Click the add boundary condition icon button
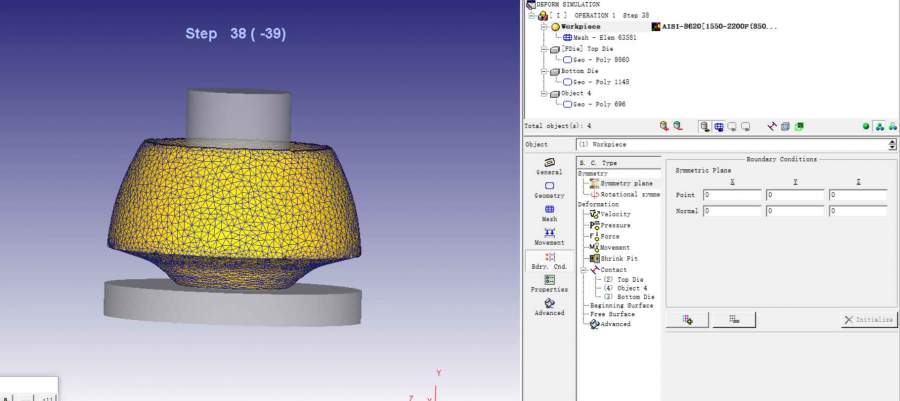The height and width of the screenshot is (401, 900). pyautogui.click(x=688, y=319)
